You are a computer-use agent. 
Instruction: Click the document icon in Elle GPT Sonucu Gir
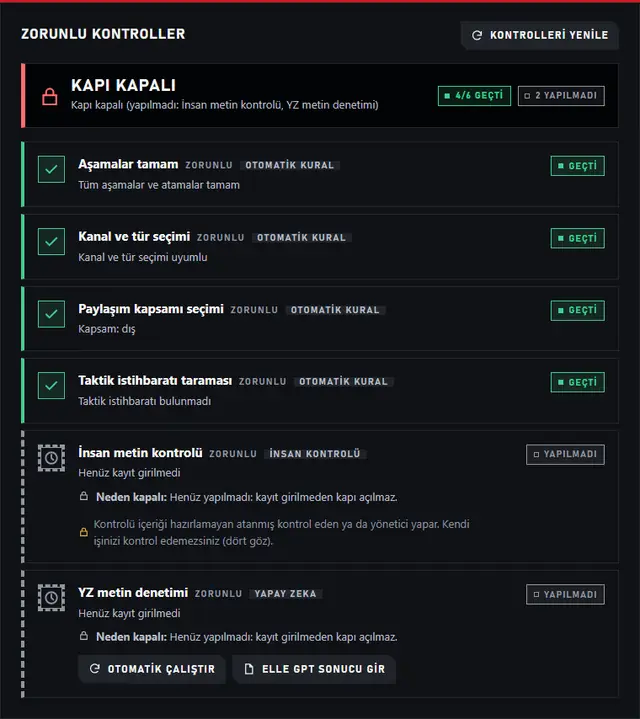point(249,669)
